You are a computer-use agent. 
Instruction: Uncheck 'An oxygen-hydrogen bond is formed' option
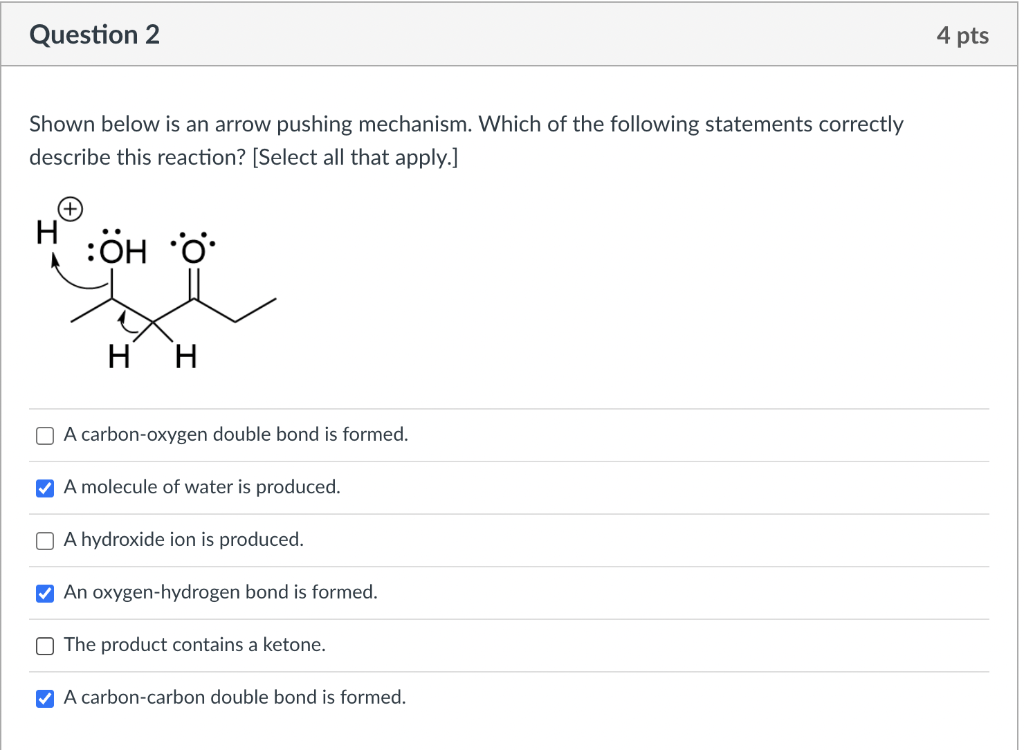45,593
